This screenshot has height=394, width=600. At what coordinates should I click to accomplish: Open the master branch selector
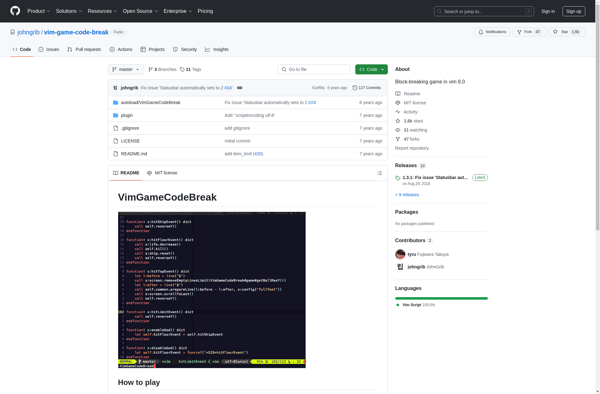[x=126, y=69]
